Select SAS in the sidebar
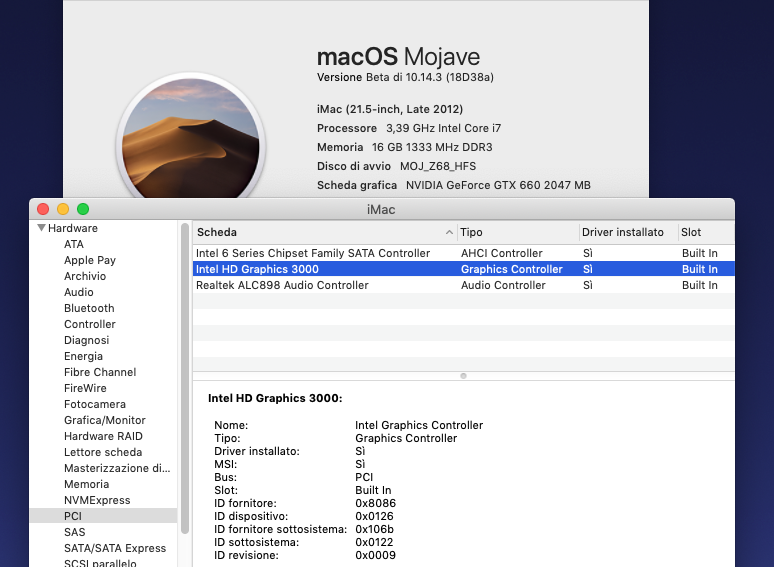Viewport: 774px width, 567px height. point(75,532)
